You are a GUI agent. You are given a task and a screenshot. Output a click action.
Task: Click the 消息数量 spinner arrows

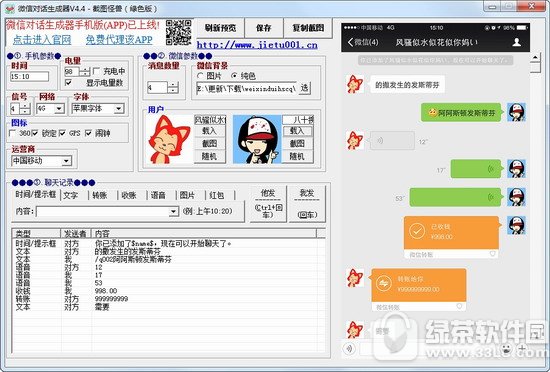173,87
